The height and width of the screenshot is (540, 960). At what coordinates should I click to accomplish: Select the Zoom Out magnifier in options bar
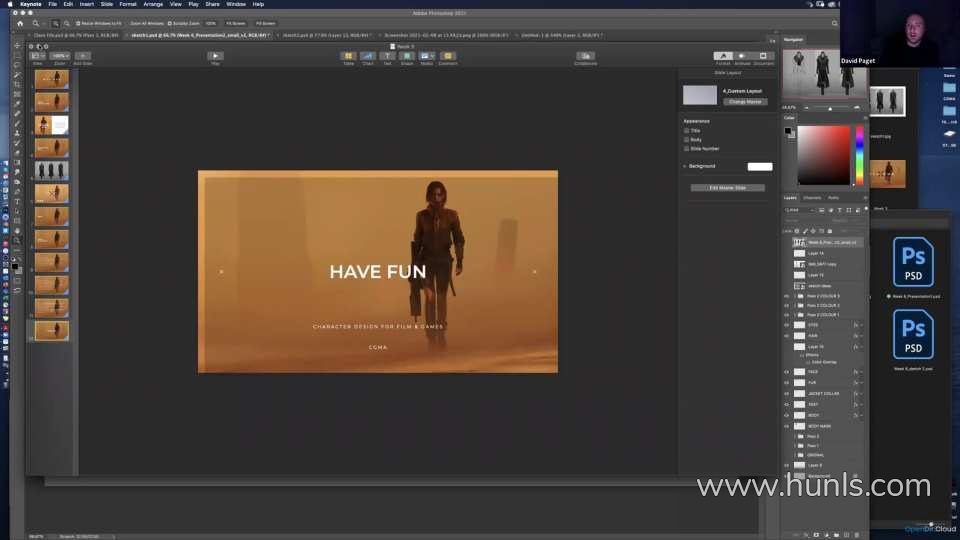tap(67, 23)
